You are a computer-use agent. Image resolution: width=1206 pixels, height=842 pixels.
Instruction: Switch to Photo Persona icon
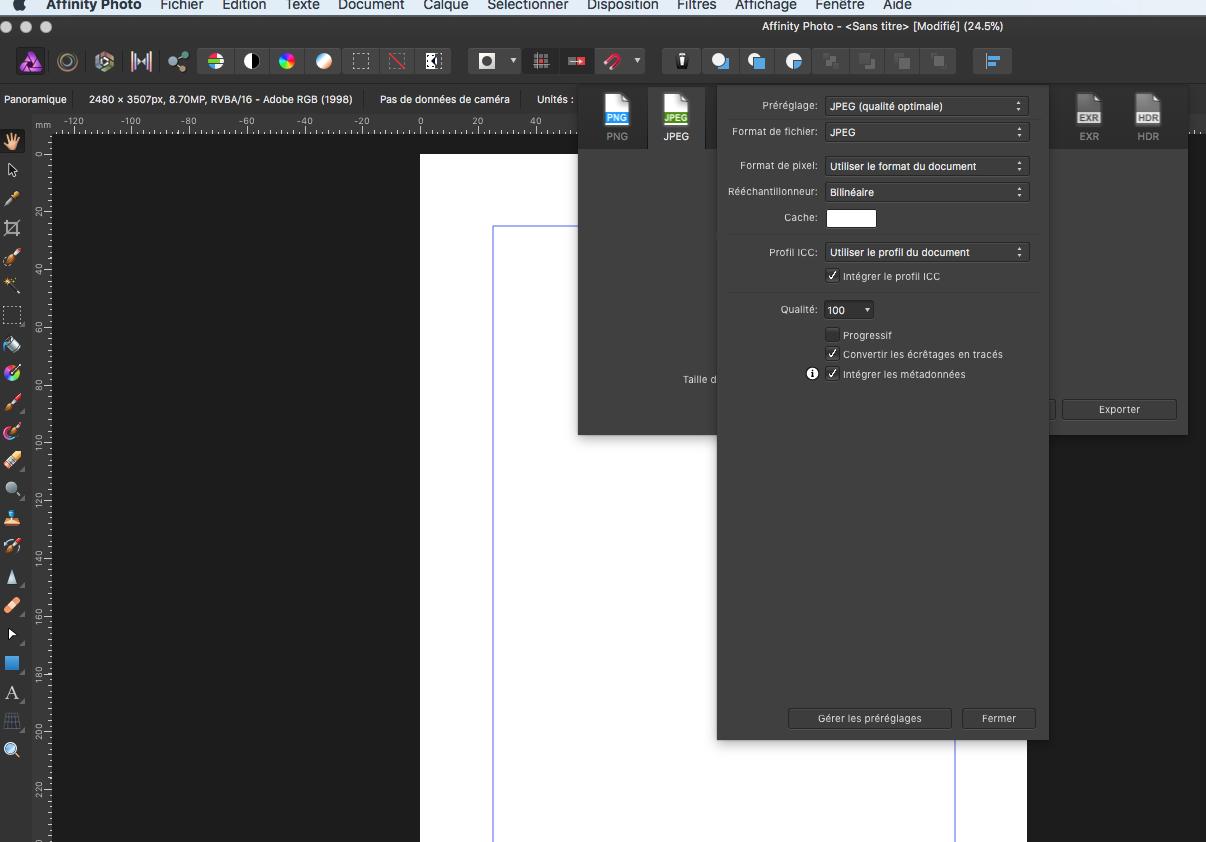click(x=31, y=61)
